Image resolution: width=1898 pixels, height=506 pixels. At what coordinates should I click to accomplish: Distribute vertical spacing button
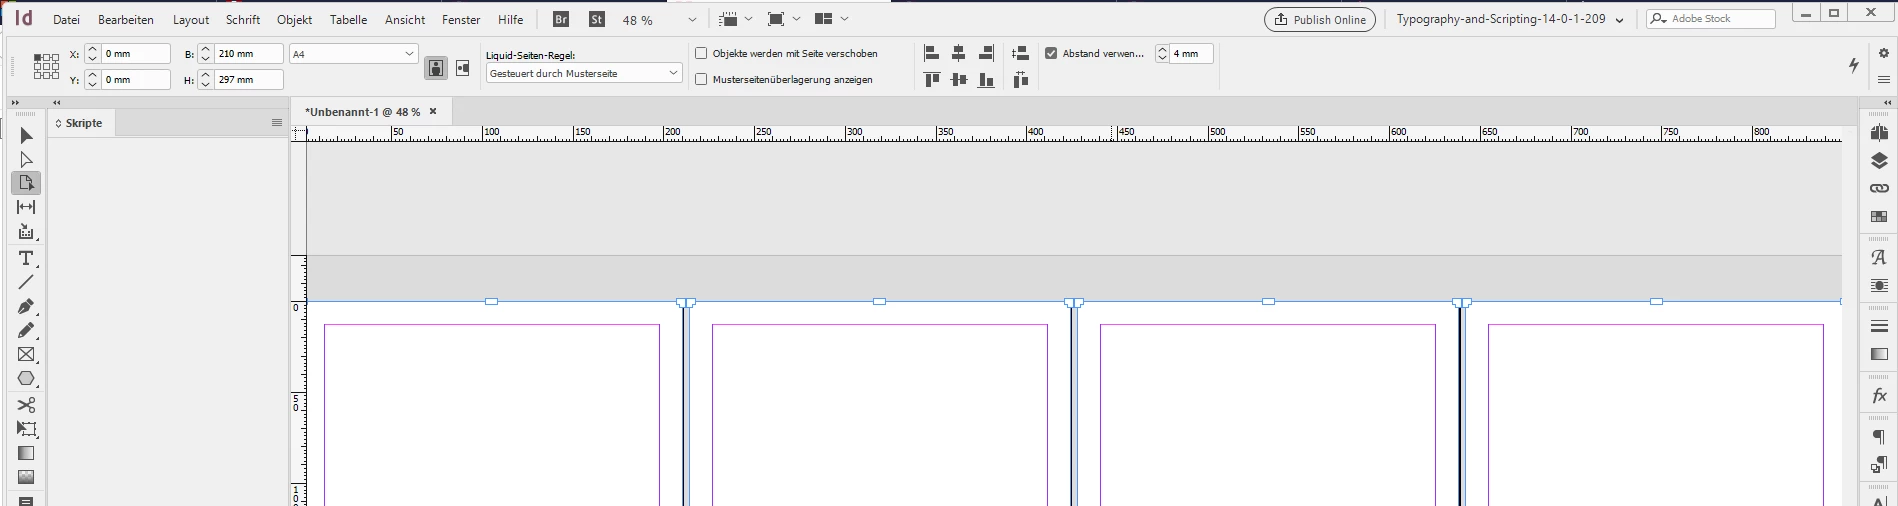click(1020, 53)
